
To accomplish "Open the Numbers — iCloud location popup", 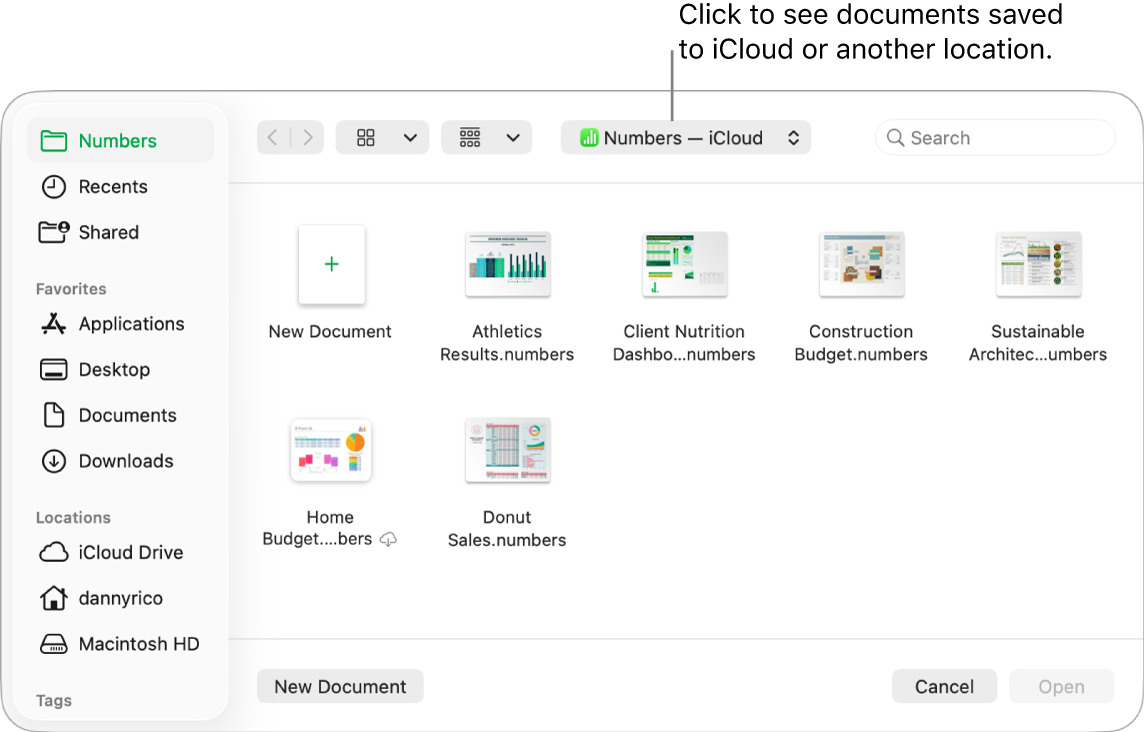I will (x=685, y=137).
